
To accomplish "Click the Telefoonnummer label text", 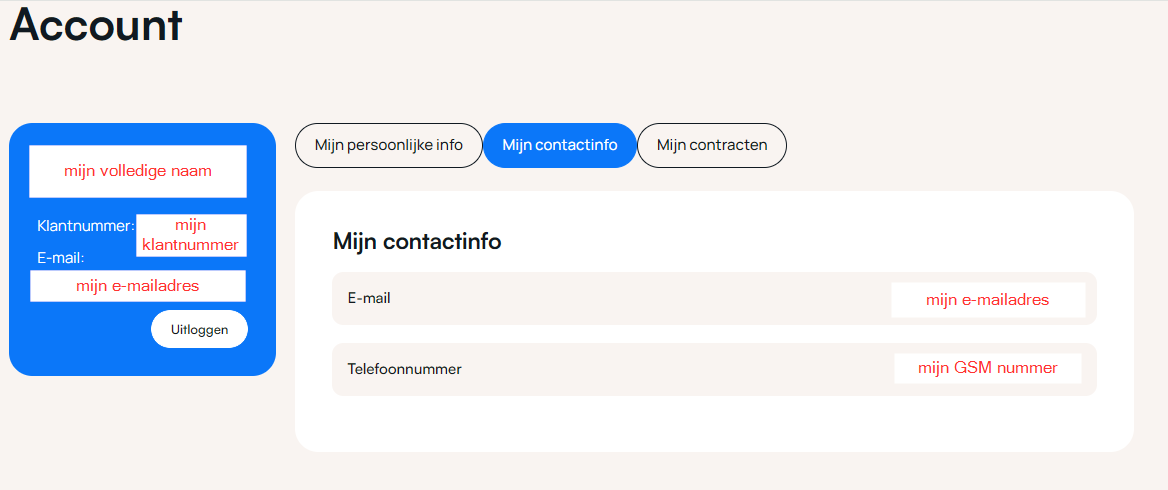I will (404, 369).
